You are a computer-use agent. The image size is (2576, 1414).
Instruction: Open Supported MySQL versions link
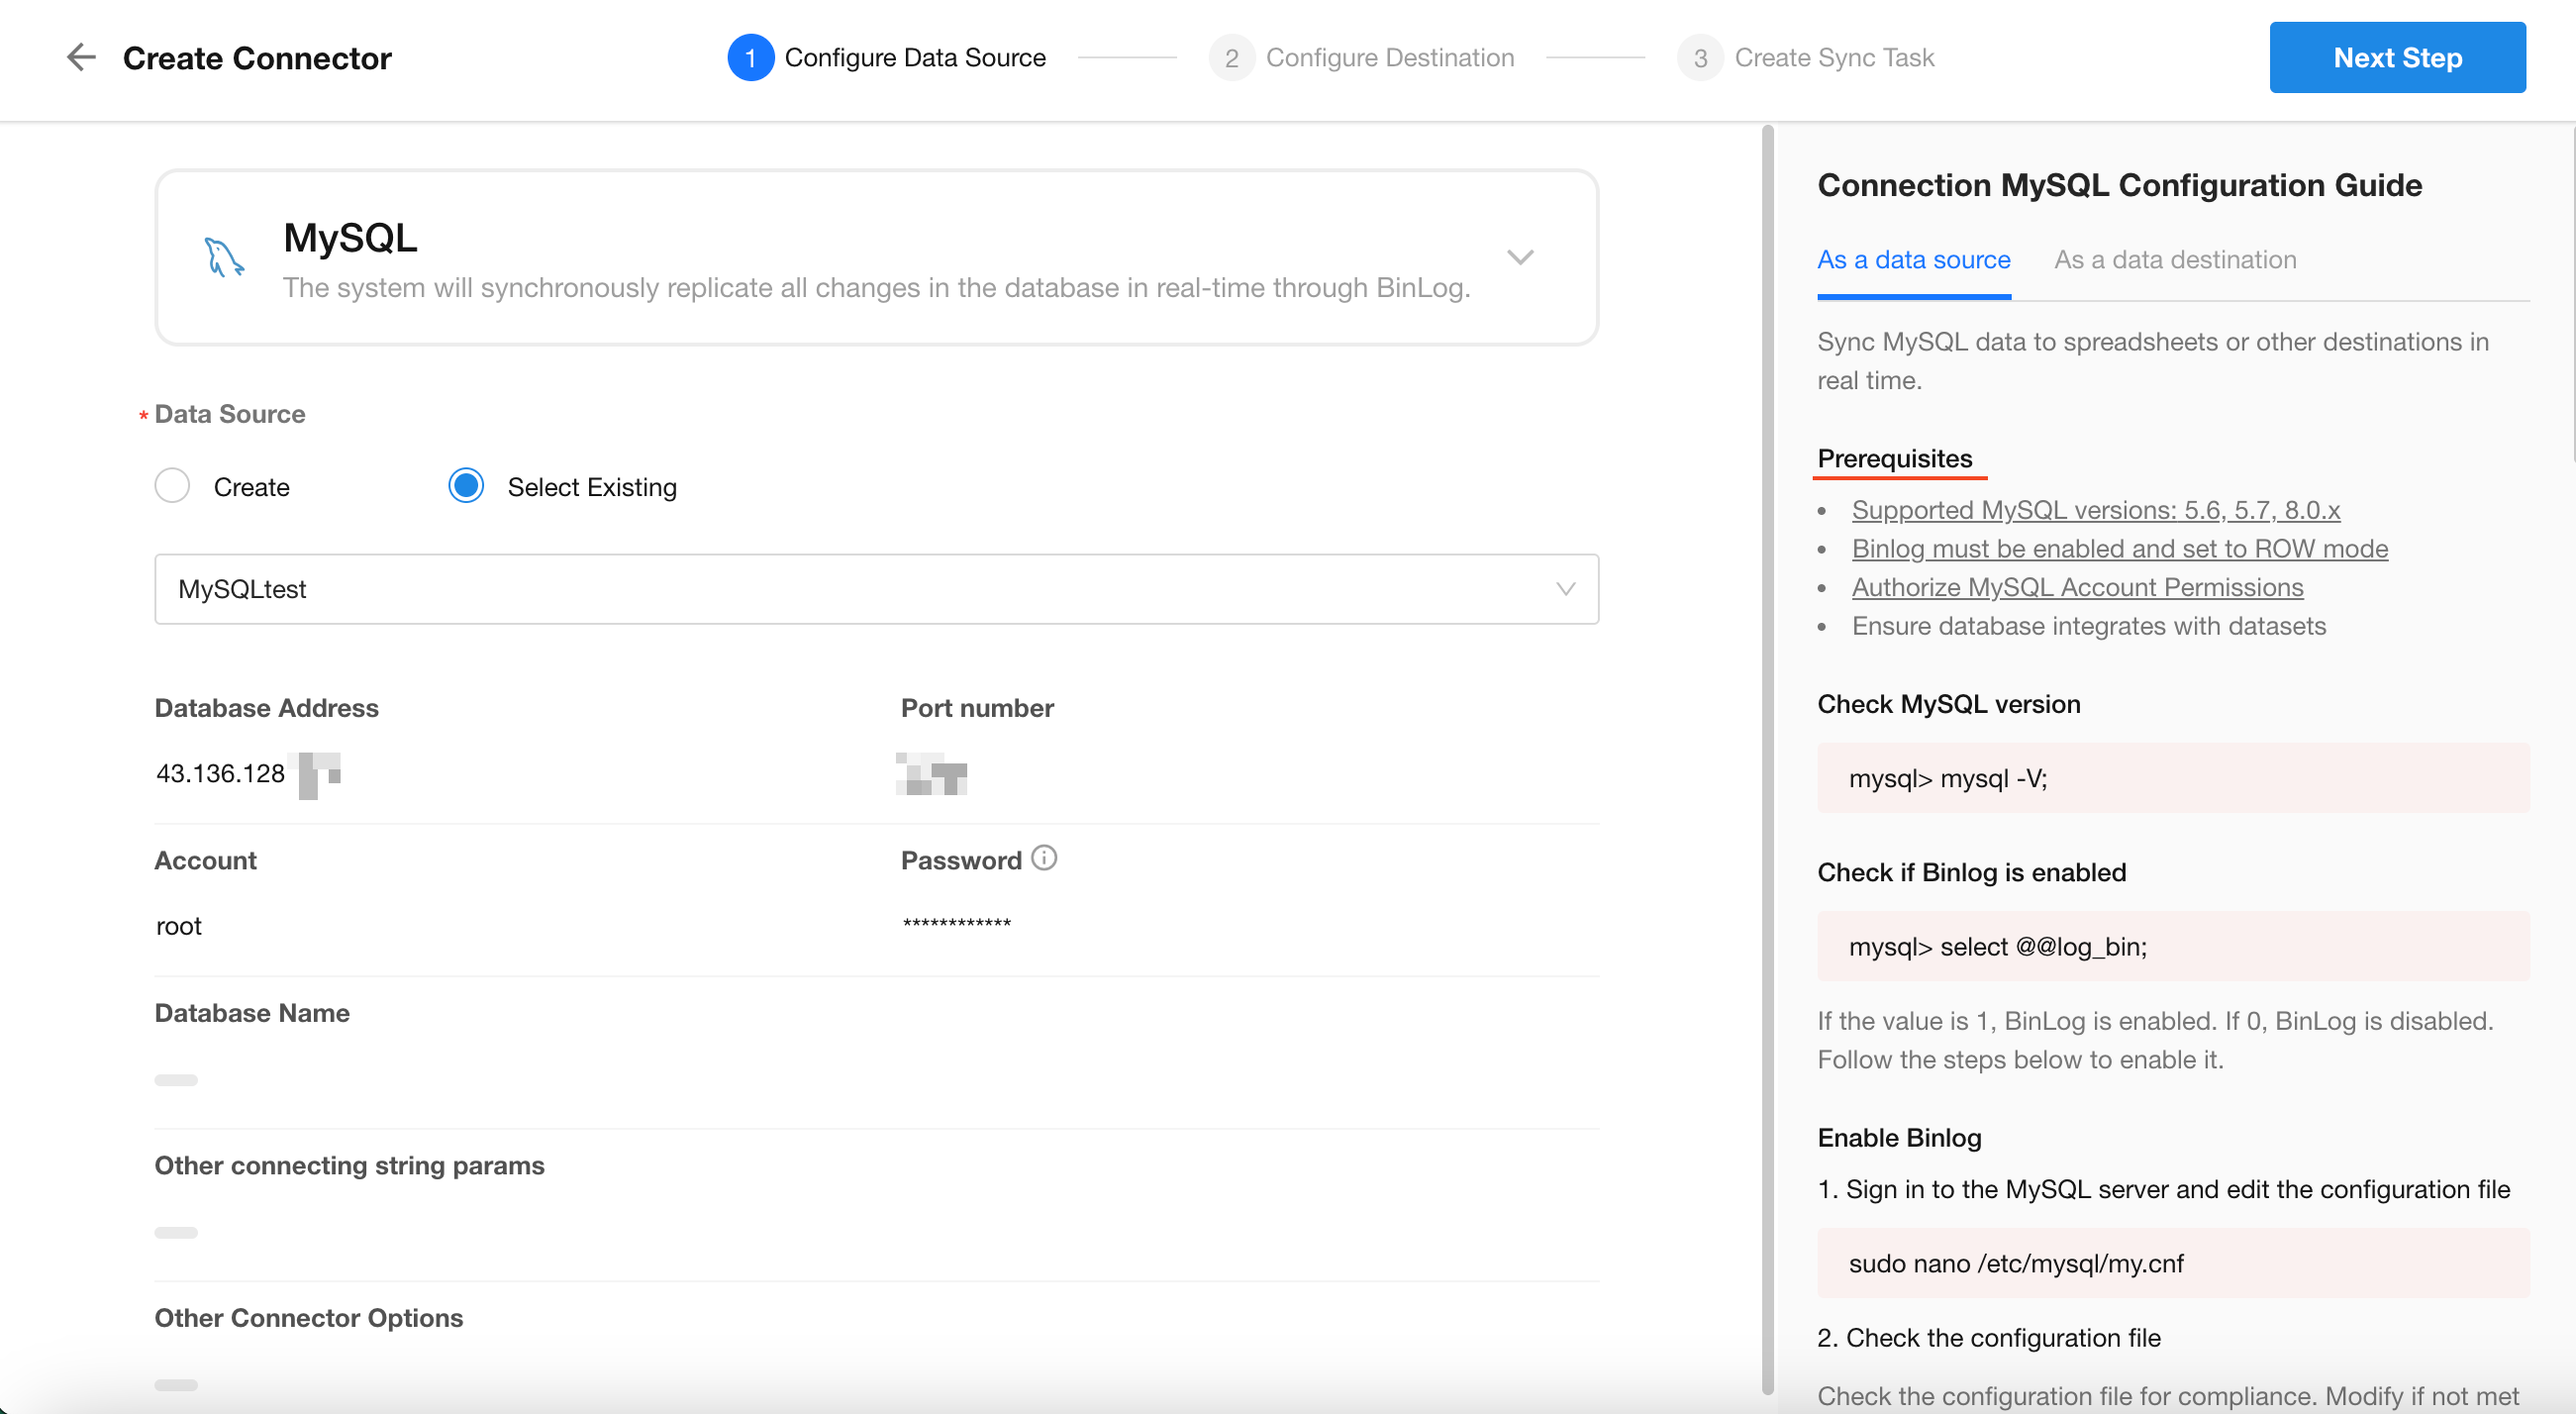[2095, 510]
